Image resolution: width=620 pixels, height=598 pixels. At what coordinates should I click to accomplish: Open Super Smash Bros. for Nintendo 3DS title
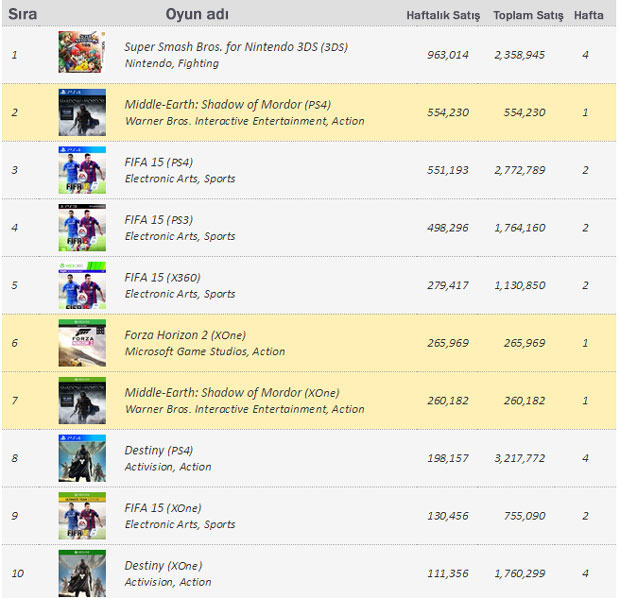coord(236,46)
